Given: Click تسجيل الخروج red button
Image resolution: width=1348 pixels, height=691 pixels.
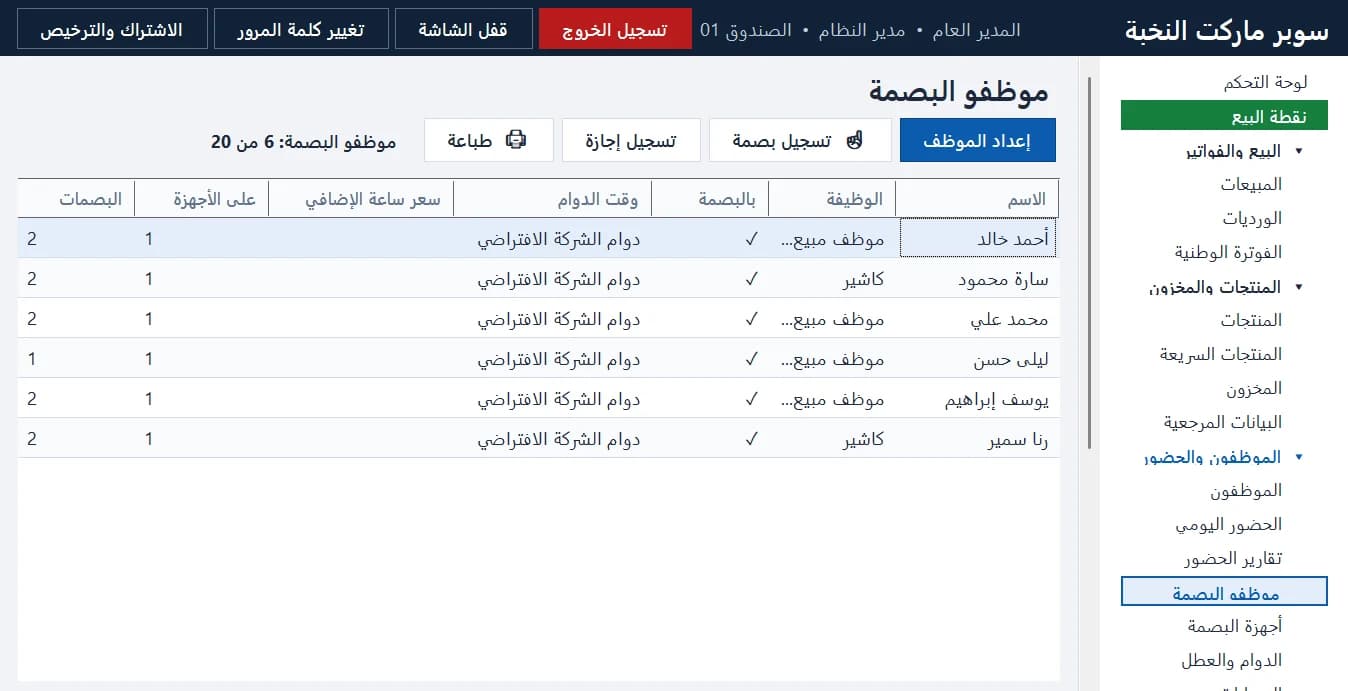Looking at the screenshot, I should tap(615, 29).
